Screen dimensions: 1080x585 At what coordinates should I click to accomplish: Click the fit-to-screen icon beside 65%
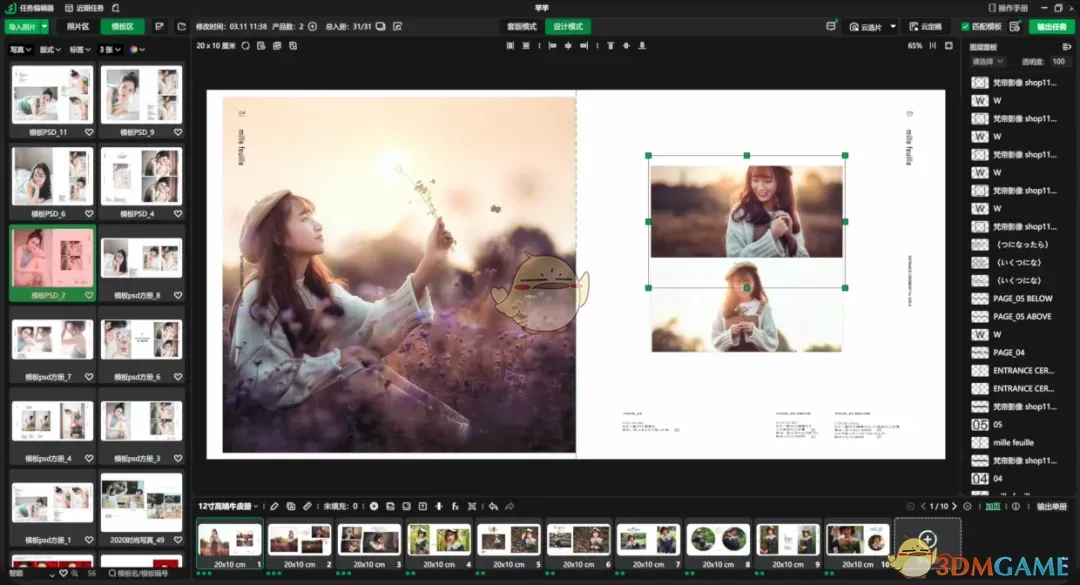pyautogui.click(x=933, y=46)
